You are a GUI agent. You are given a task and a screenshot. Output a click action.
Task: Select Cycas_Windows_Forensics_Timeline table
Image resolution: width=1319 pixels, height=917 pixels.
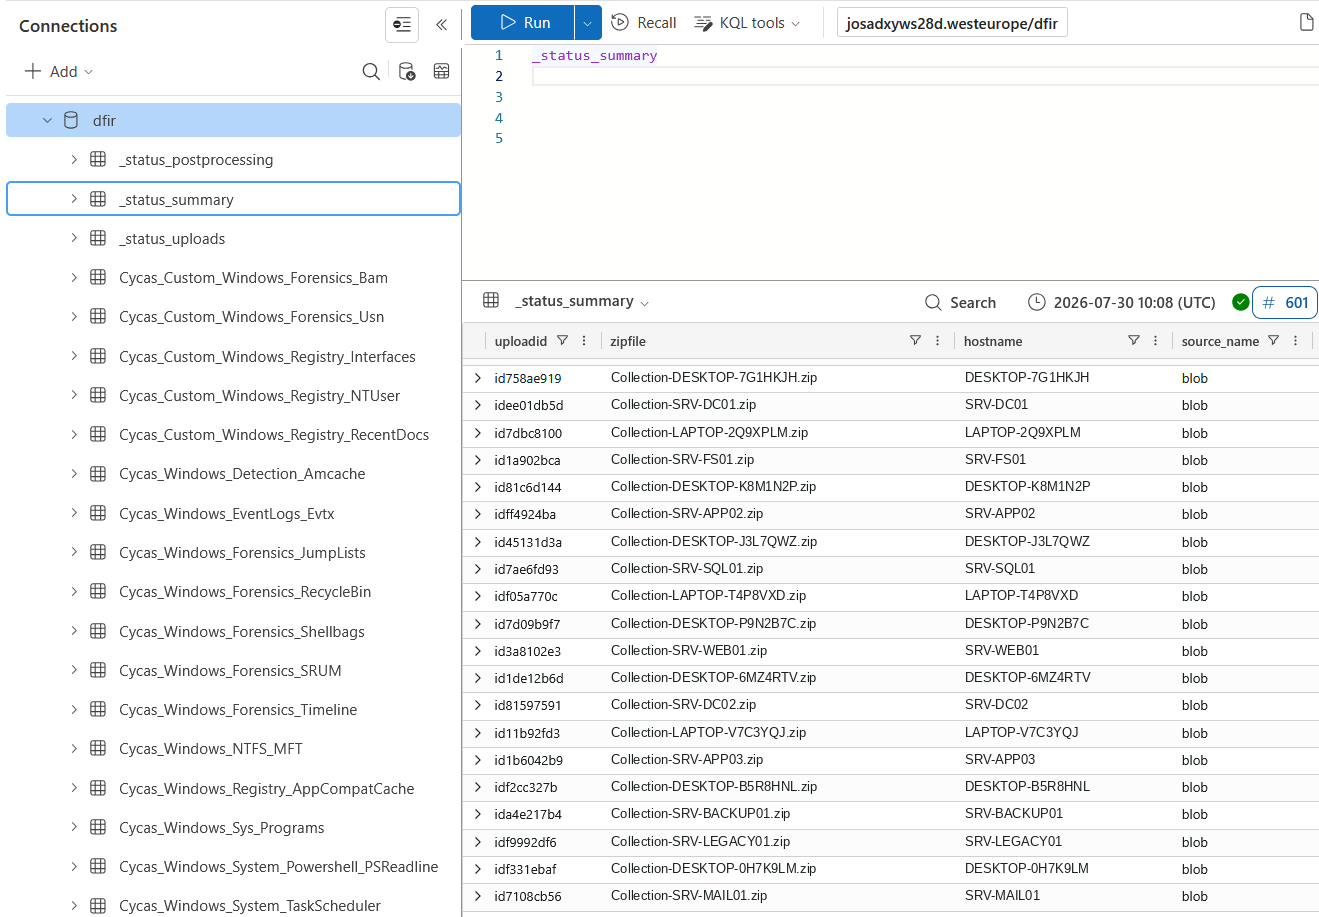(x=238, y=709)
